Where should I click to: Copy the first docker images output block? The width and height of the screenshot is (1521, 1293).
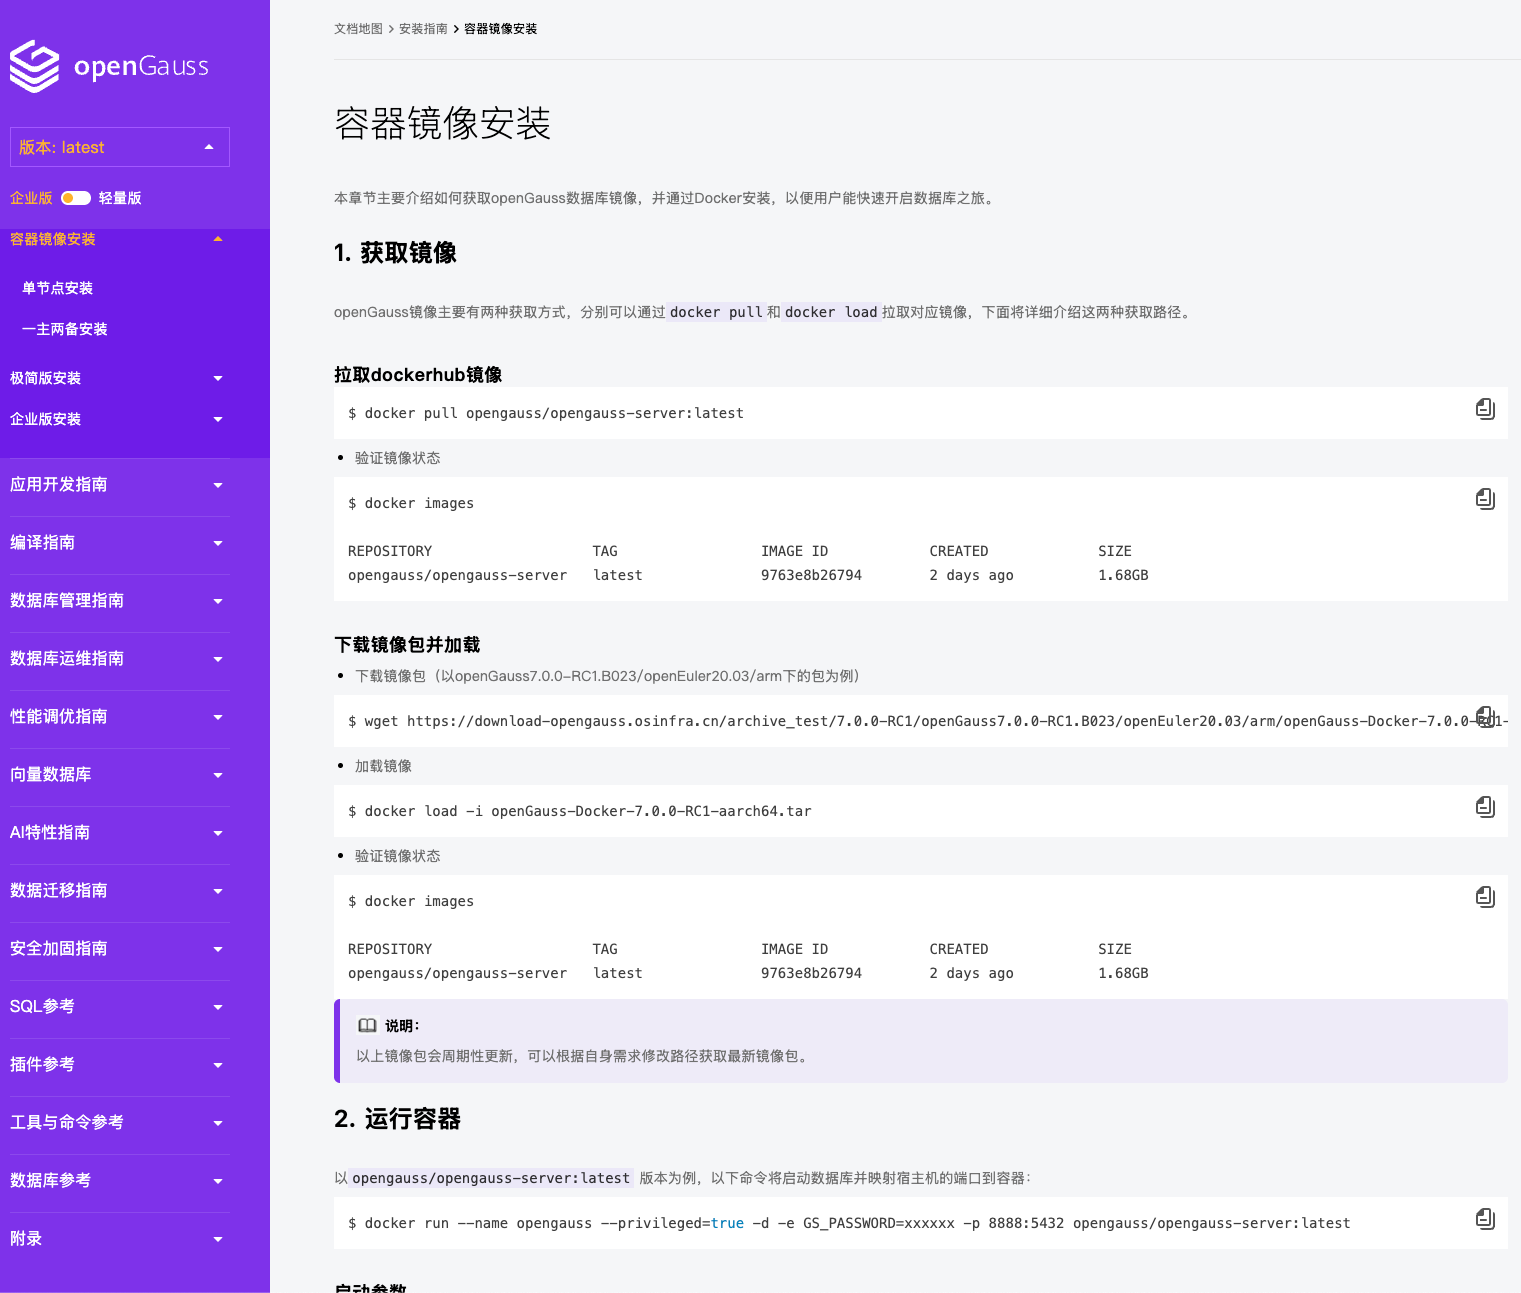click(1485, 498)
